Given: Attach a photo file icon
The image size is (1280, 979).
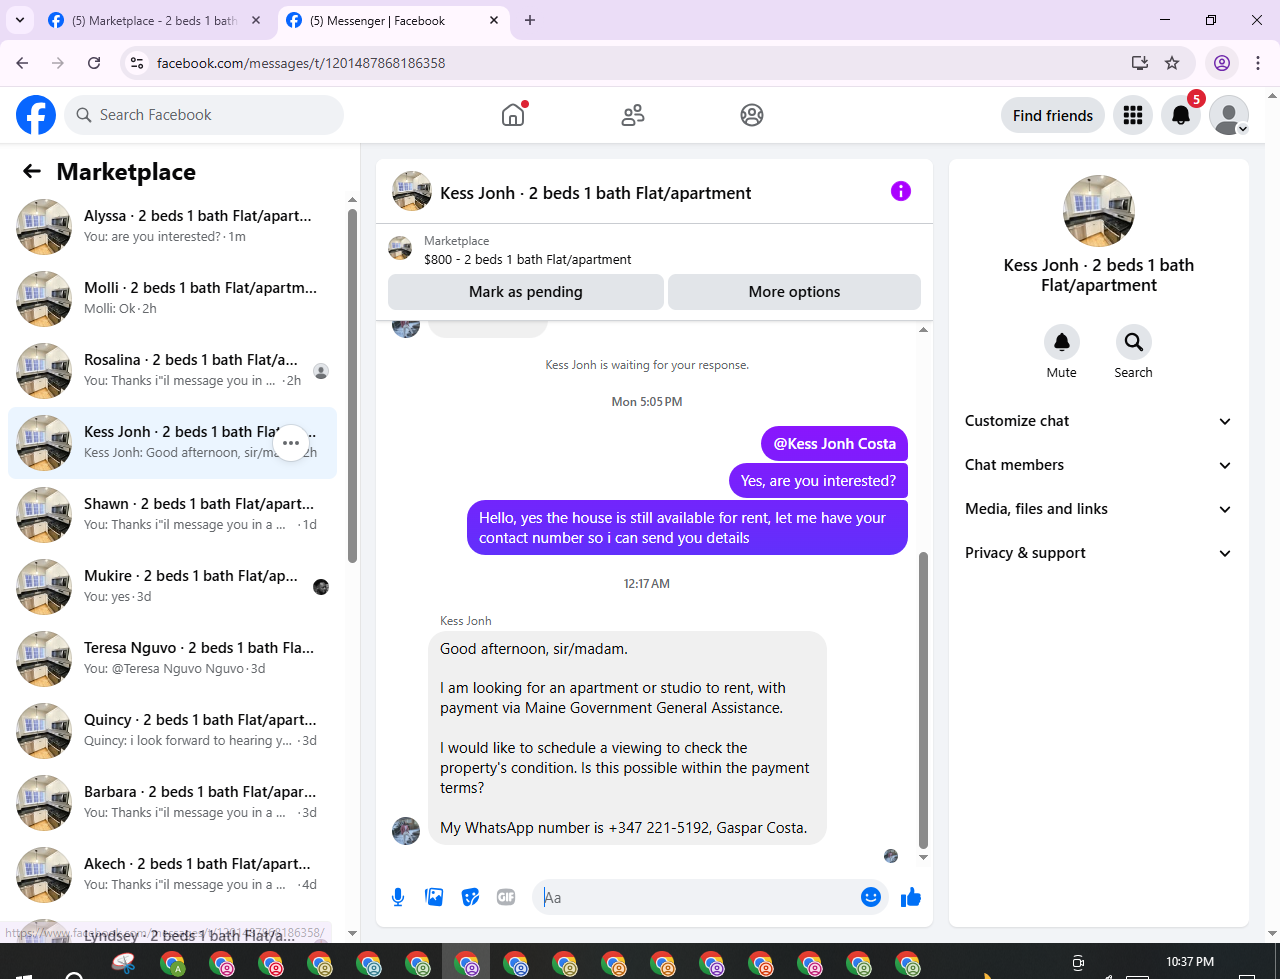Looking at the screenshot, I should tap(434, 897).
